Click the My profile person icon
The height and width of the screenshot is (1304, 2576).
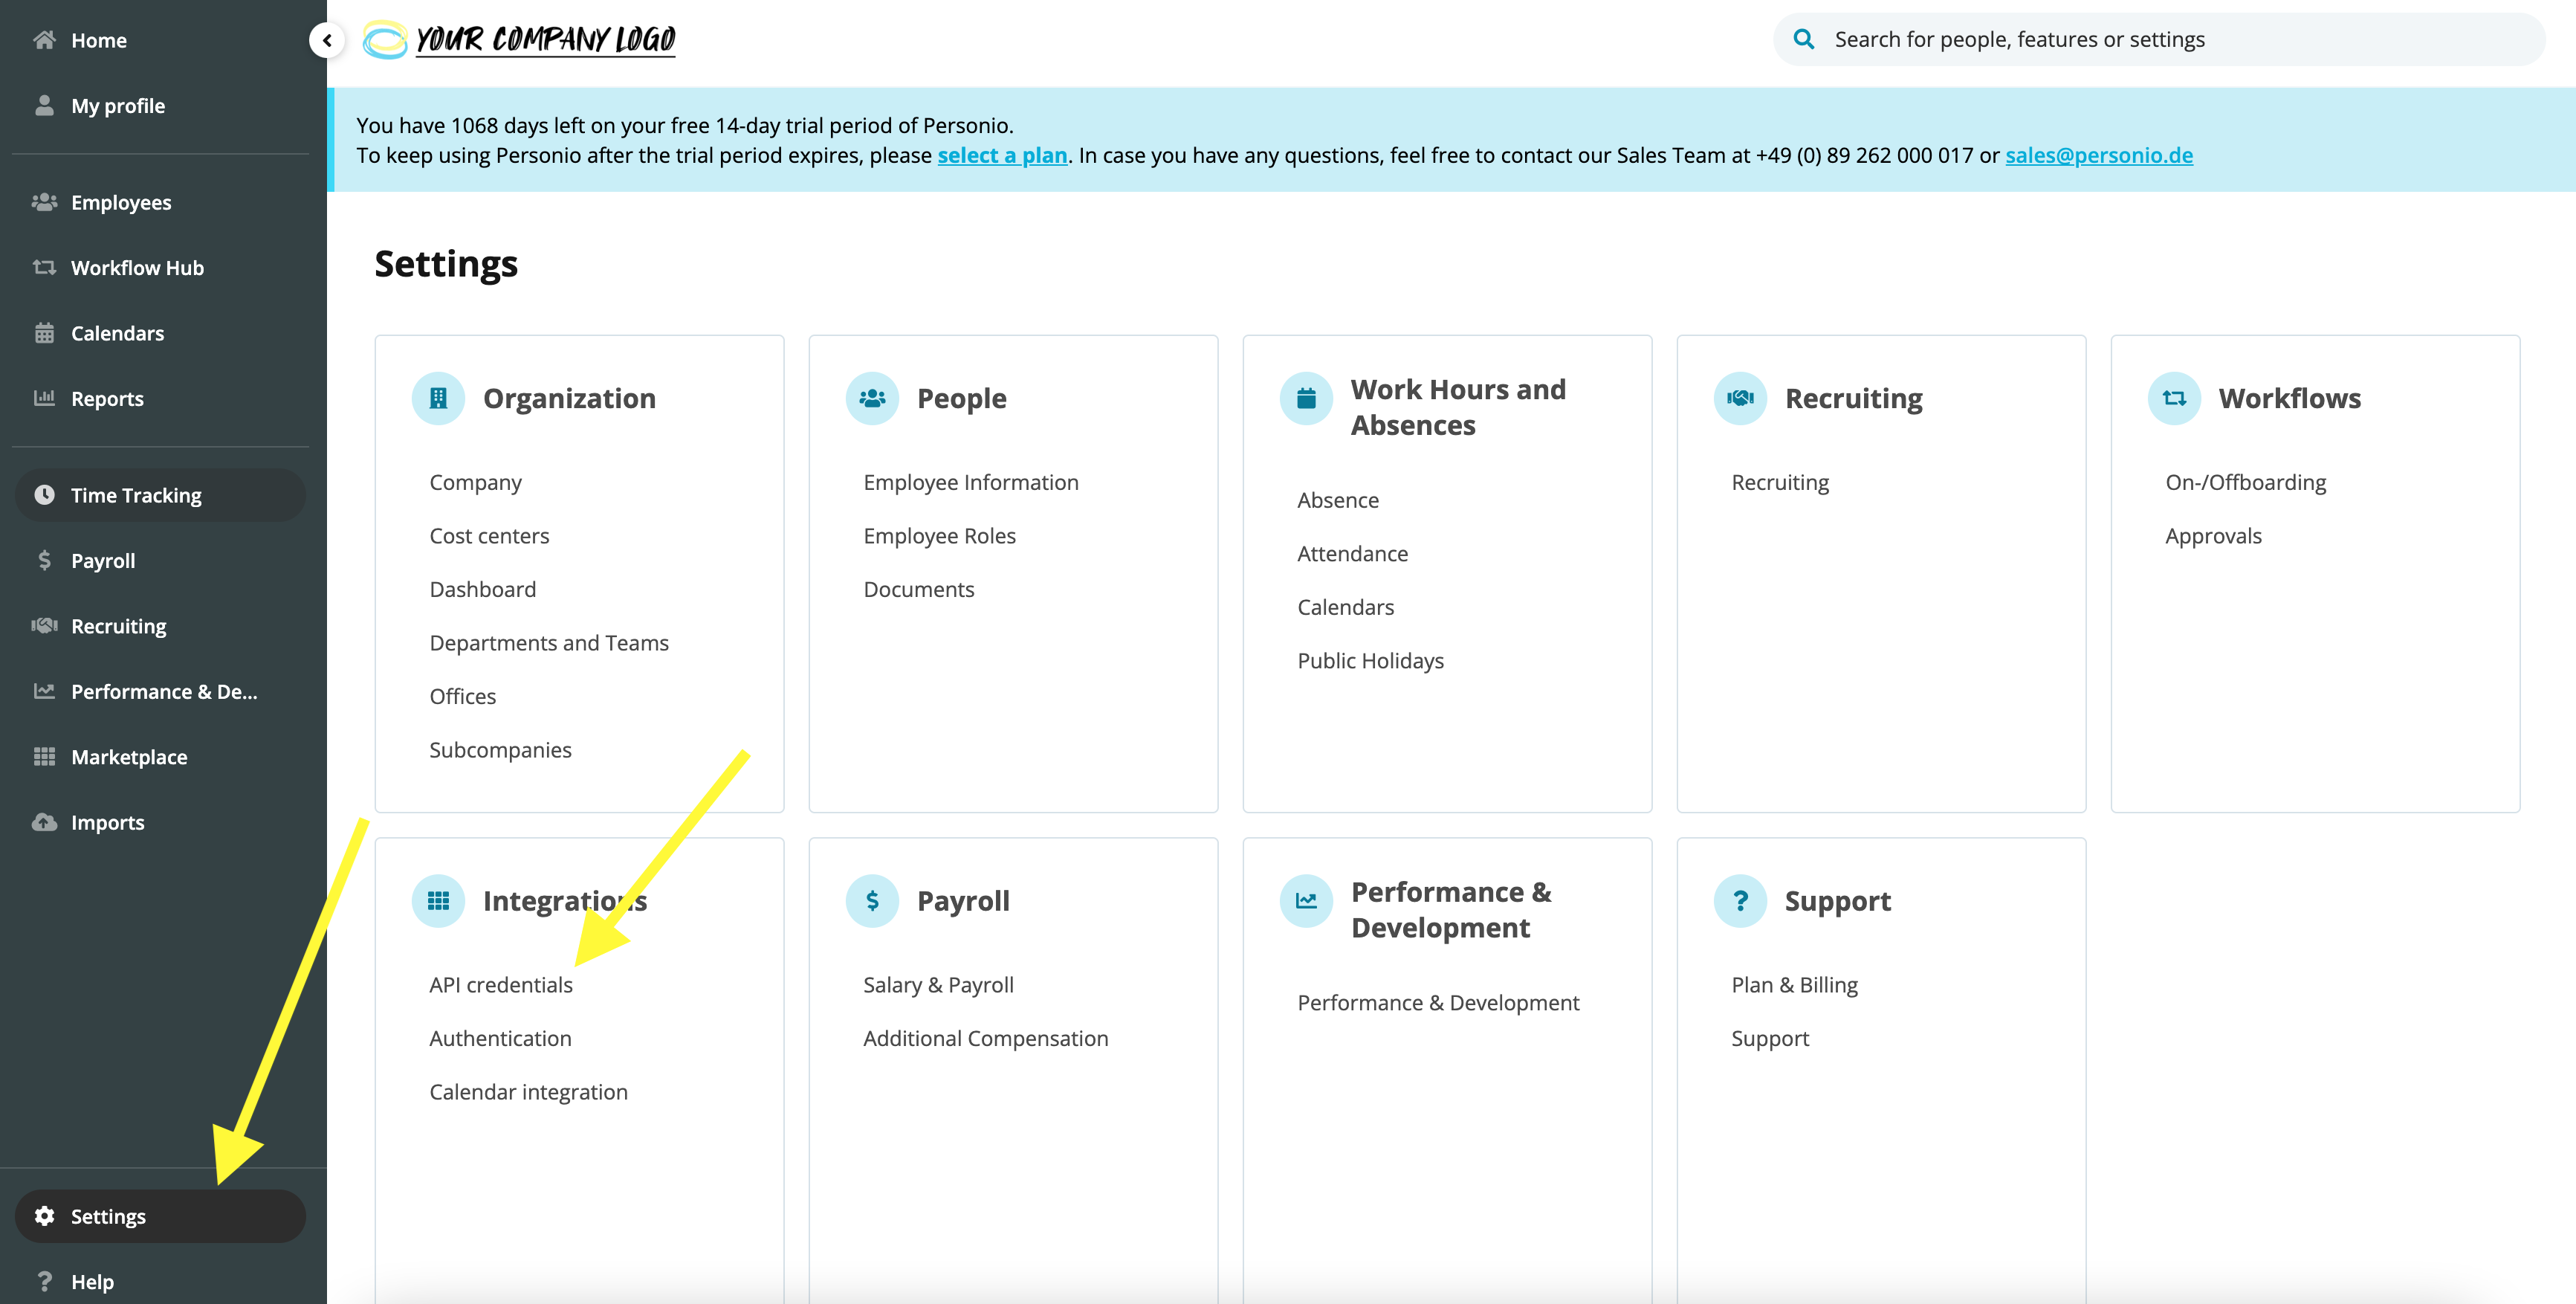click(x=44, y=105)
